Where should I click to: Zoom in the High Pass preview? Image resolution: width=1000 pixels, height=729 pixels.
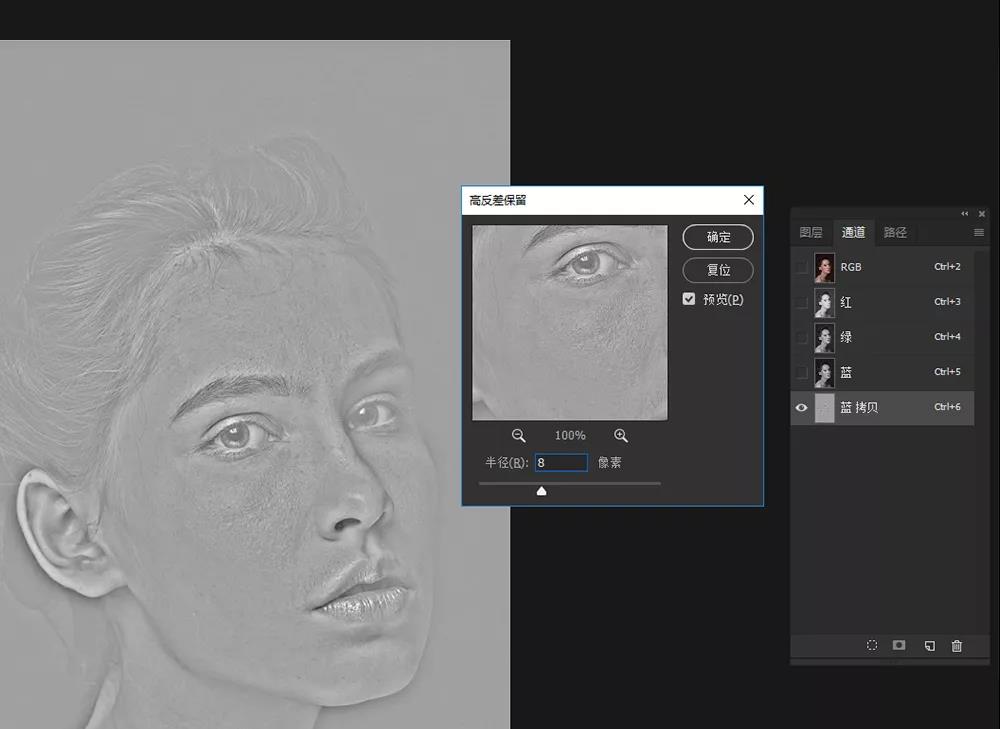coord(621,436)
